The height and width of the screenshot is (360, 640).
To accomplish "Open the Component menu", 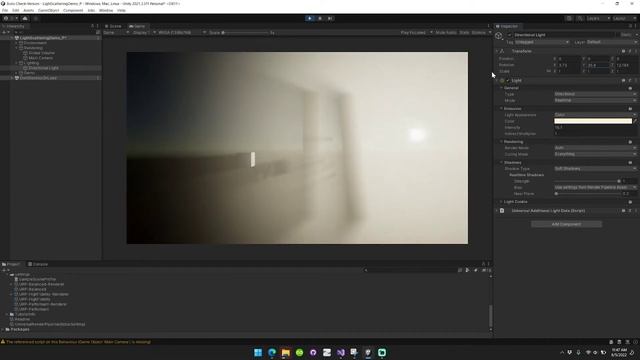I will click(x=73, y=10).
